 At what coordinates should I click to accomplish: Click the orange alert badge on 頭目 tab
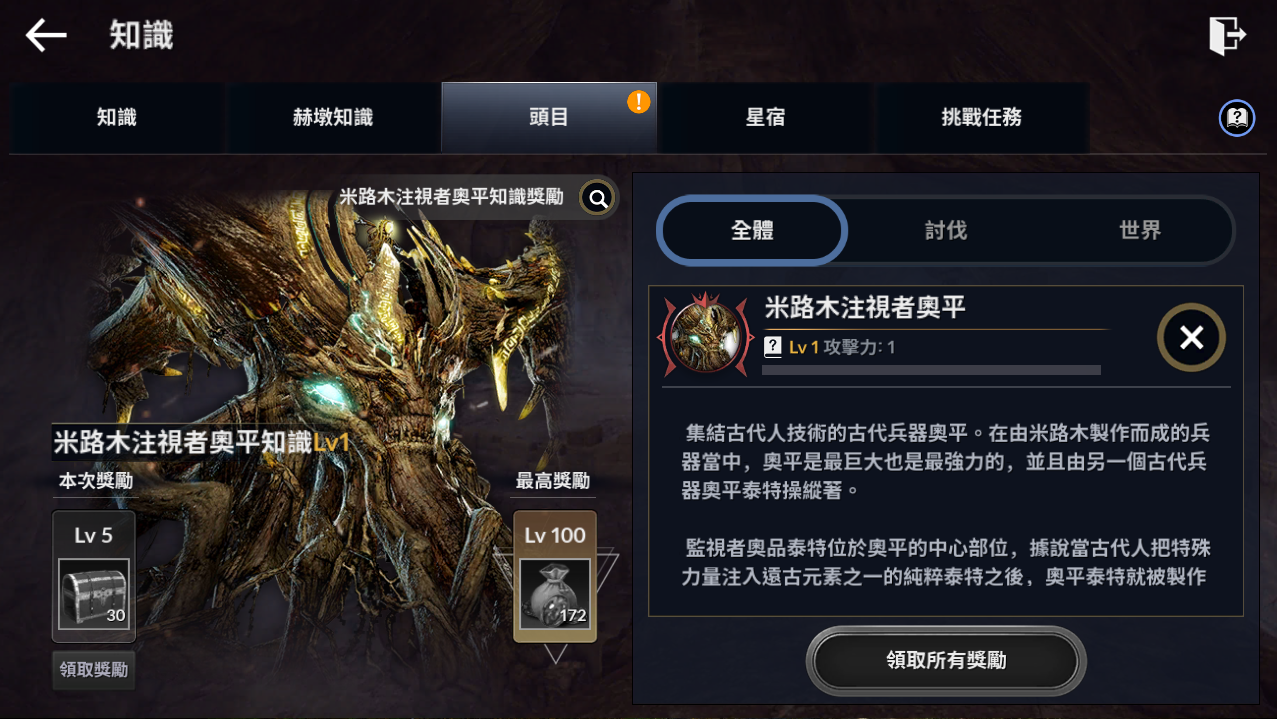click(x=638, y=101)
